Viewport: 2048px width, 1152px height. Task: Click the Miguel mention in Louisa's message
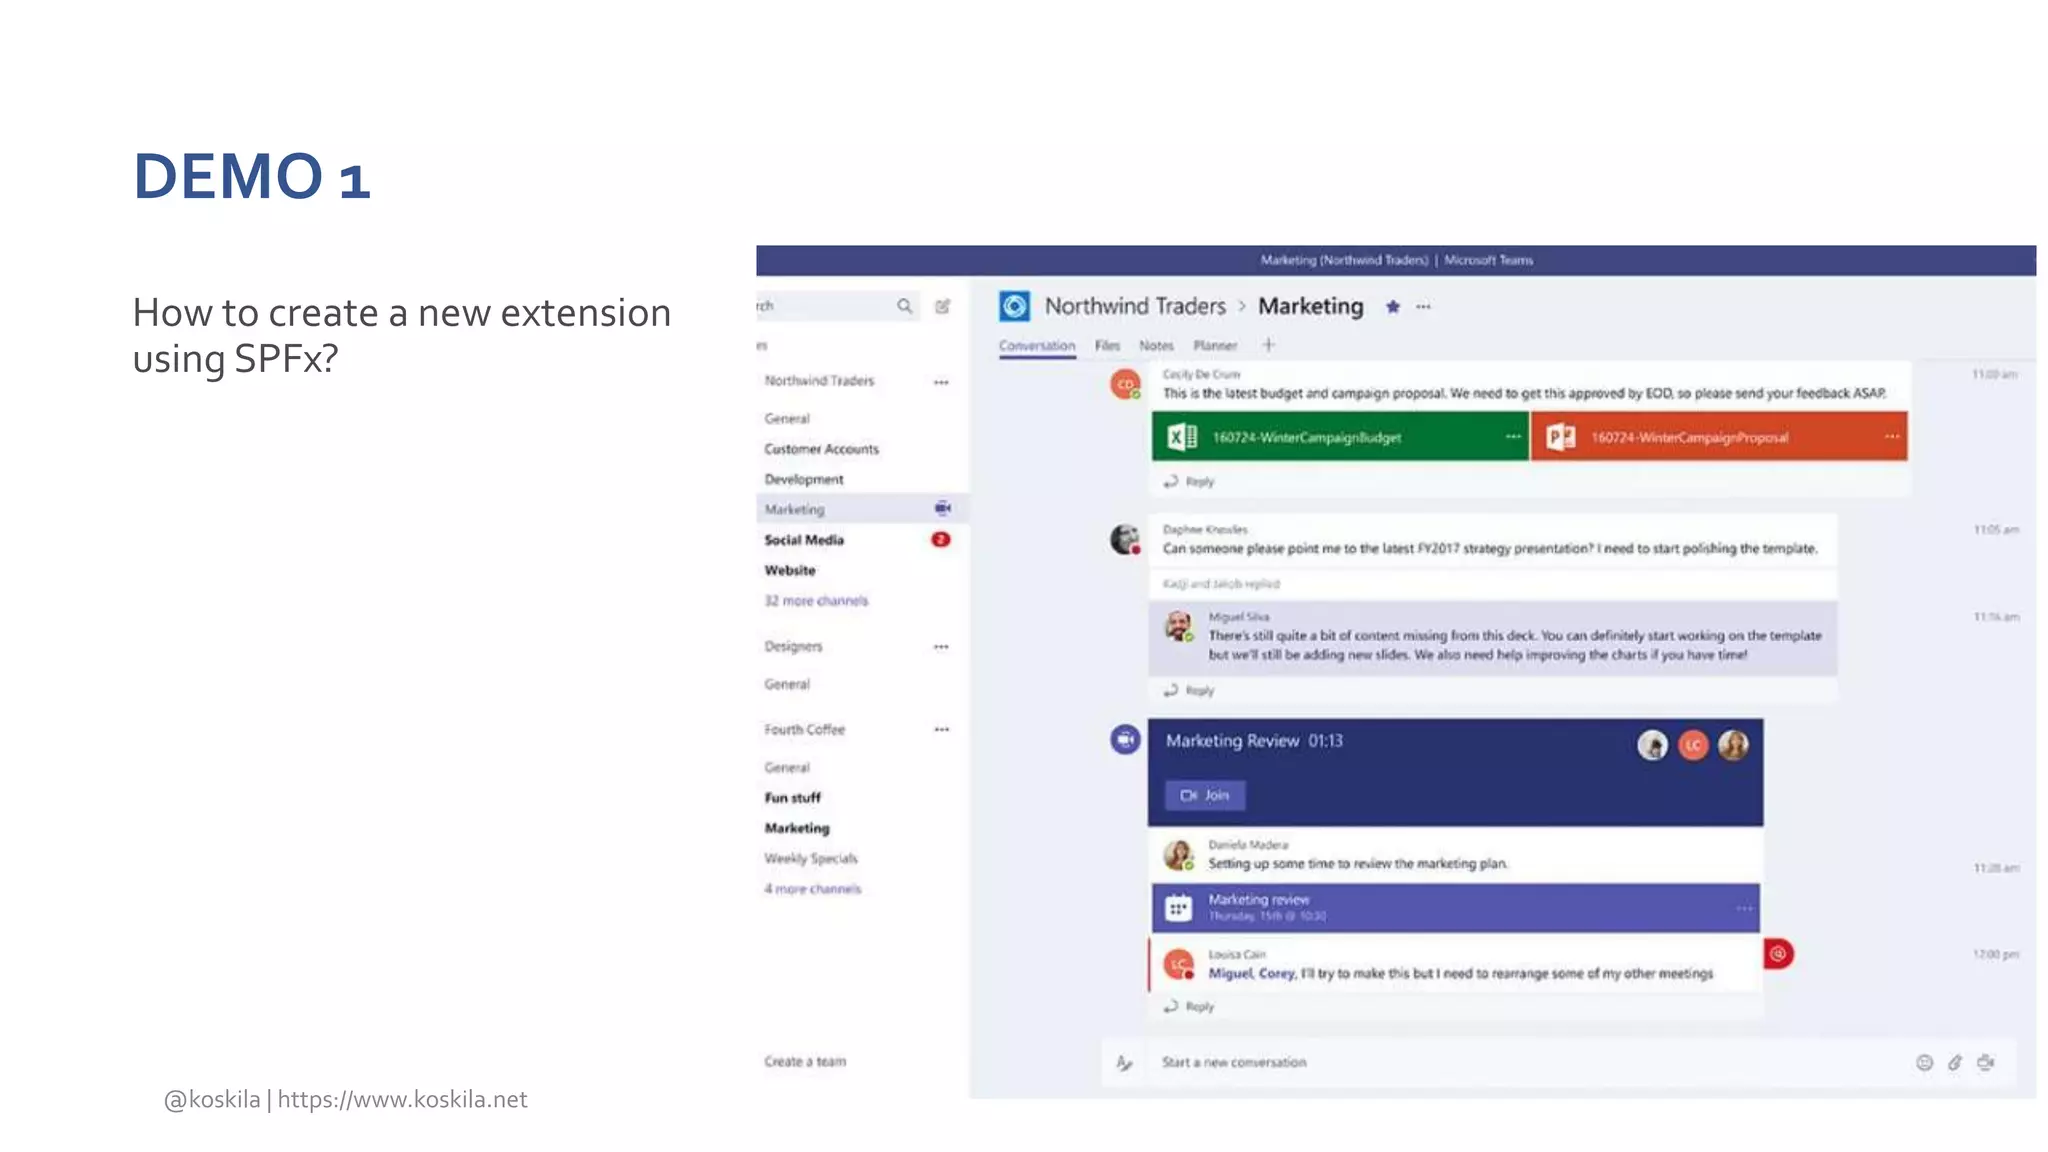point(1230,974)
